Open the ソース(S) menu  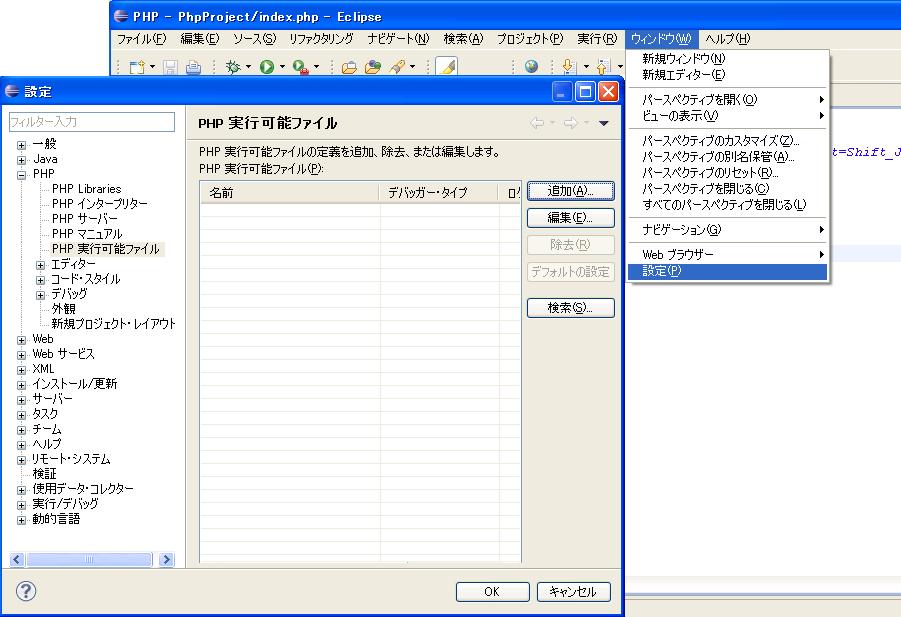click(254, 38)
